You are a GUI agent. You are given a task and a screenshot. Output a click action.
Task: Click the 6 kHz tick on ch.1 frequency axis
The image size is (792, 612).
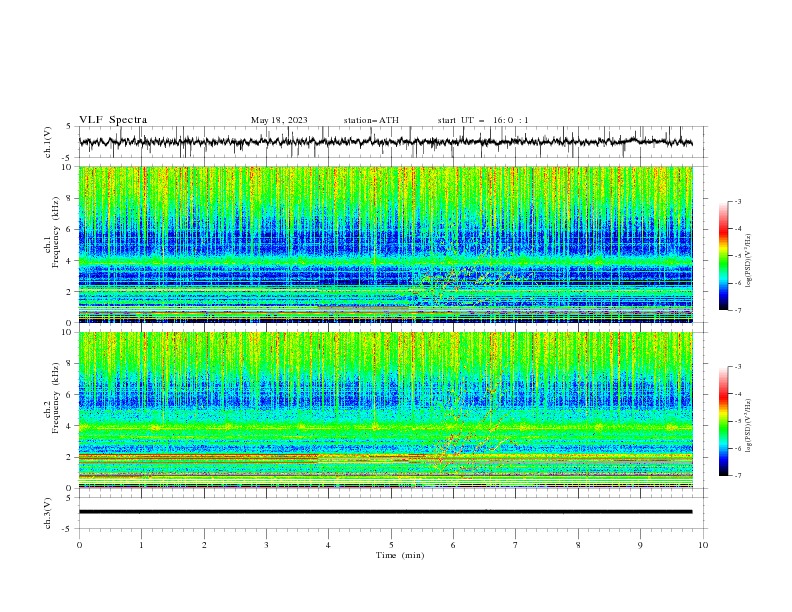tap(70, 229)
